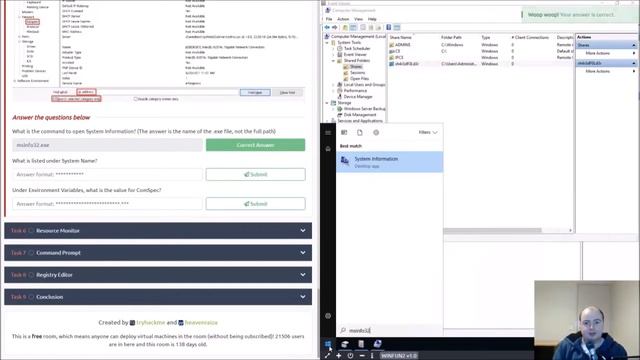Toggle Task 8 Registry Editor completion circle
This screenshot has width=640, height=360.
(x=31, y=275)
